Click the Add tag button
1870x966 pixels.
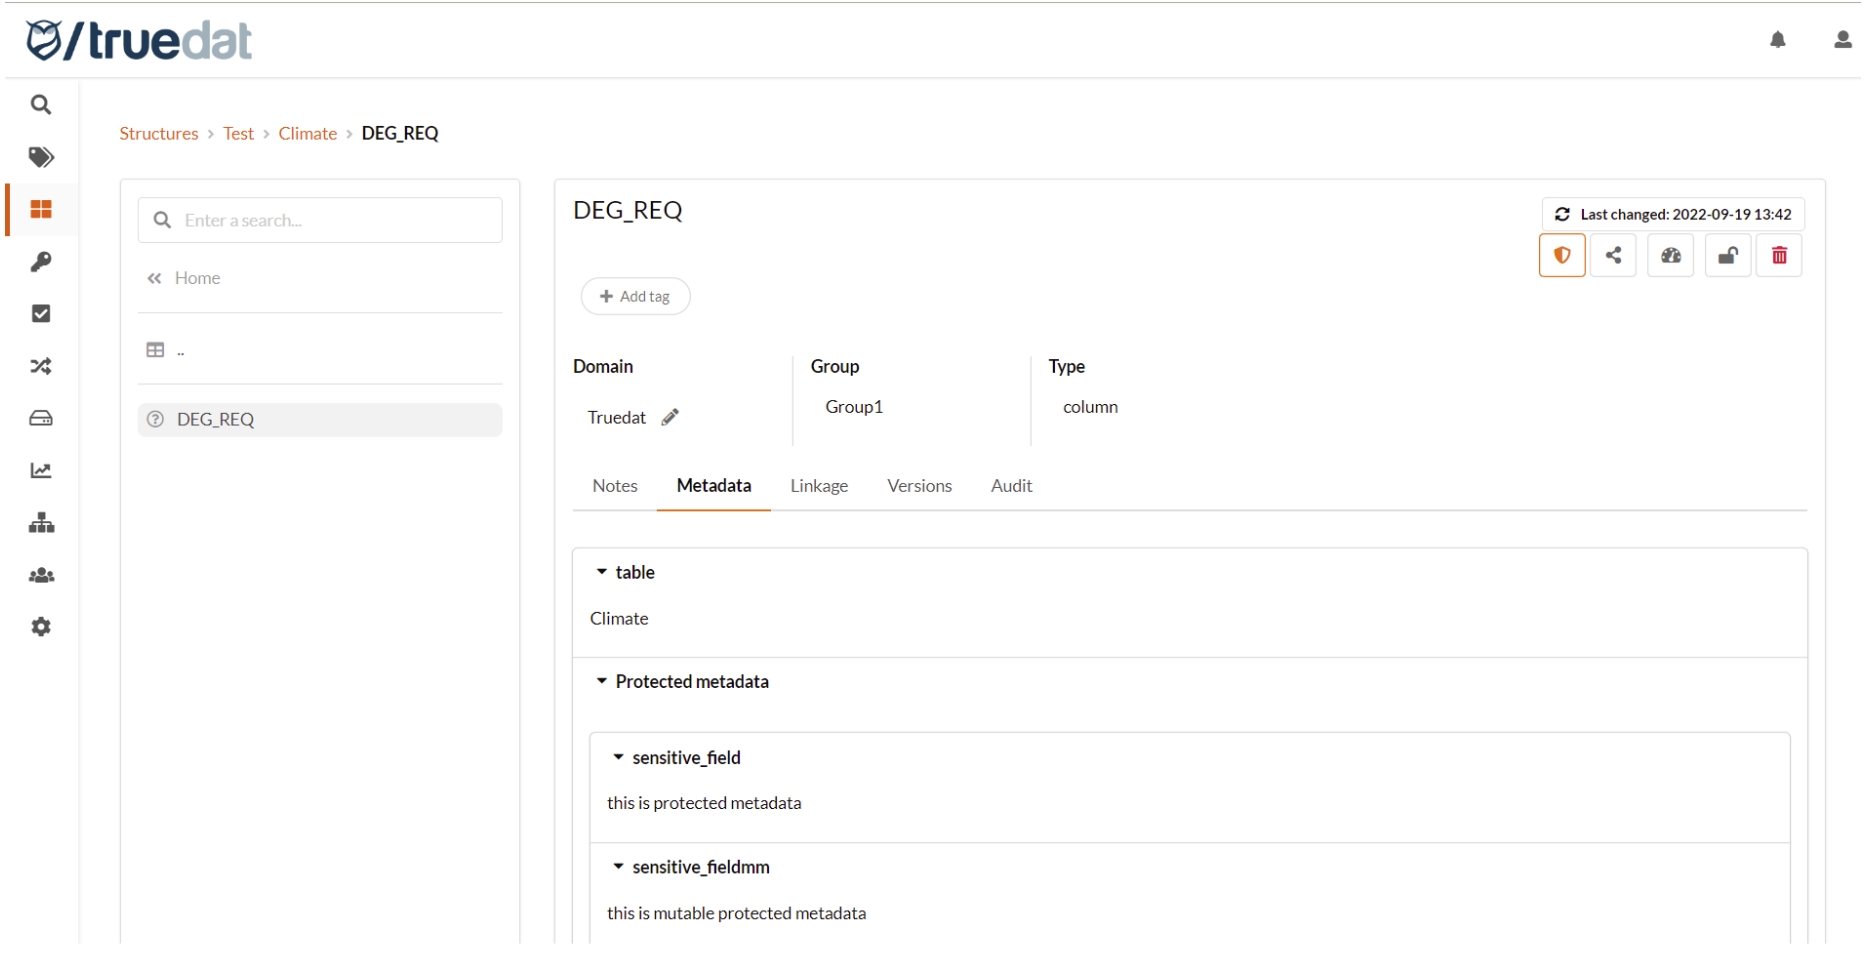(635, 297)
